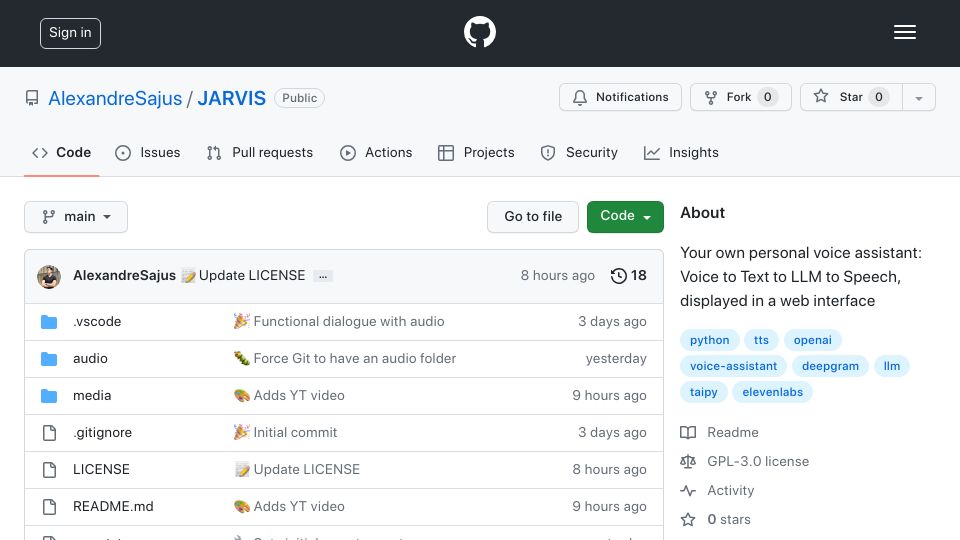Image resolution: width=960 pixels, height=540 pixels.
Task: Open the Readme link in About
Action: 733,432
